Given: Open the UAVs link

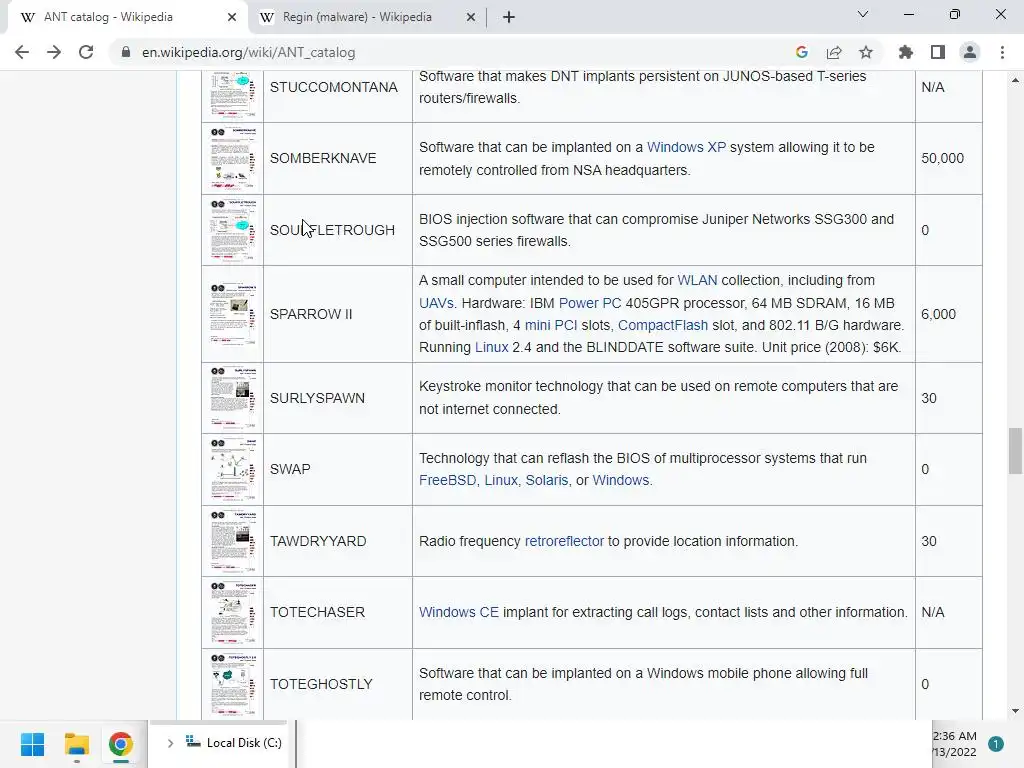Looking at the screenshot, I should [436, 303].
